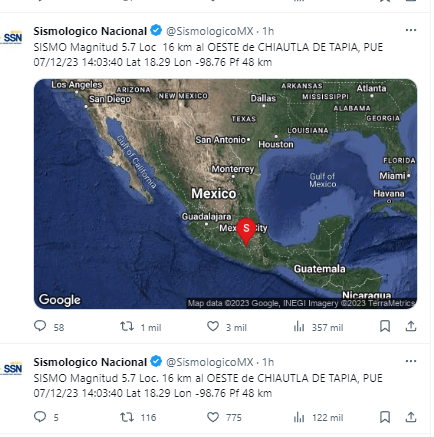
Task: Click the SSN avatar on second tweet
Action: pos(13,368)
